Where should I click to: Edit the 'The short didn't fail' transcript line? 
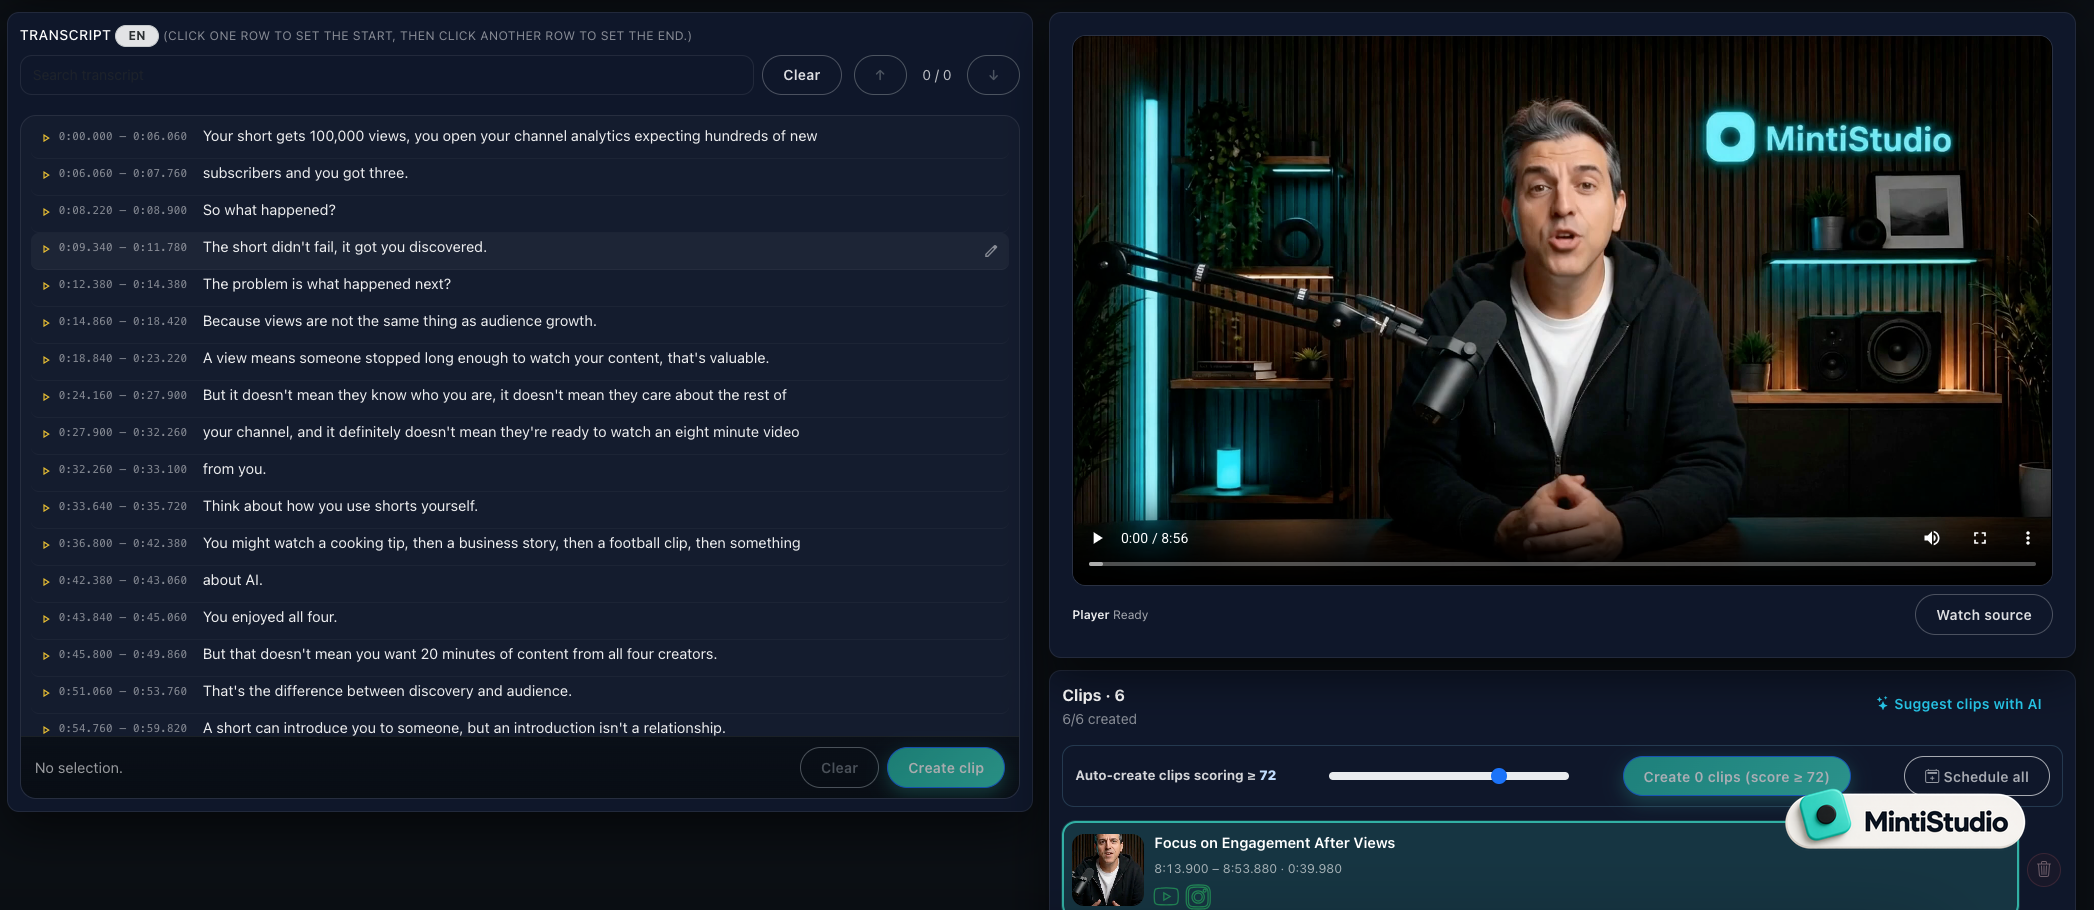point(990,251)
